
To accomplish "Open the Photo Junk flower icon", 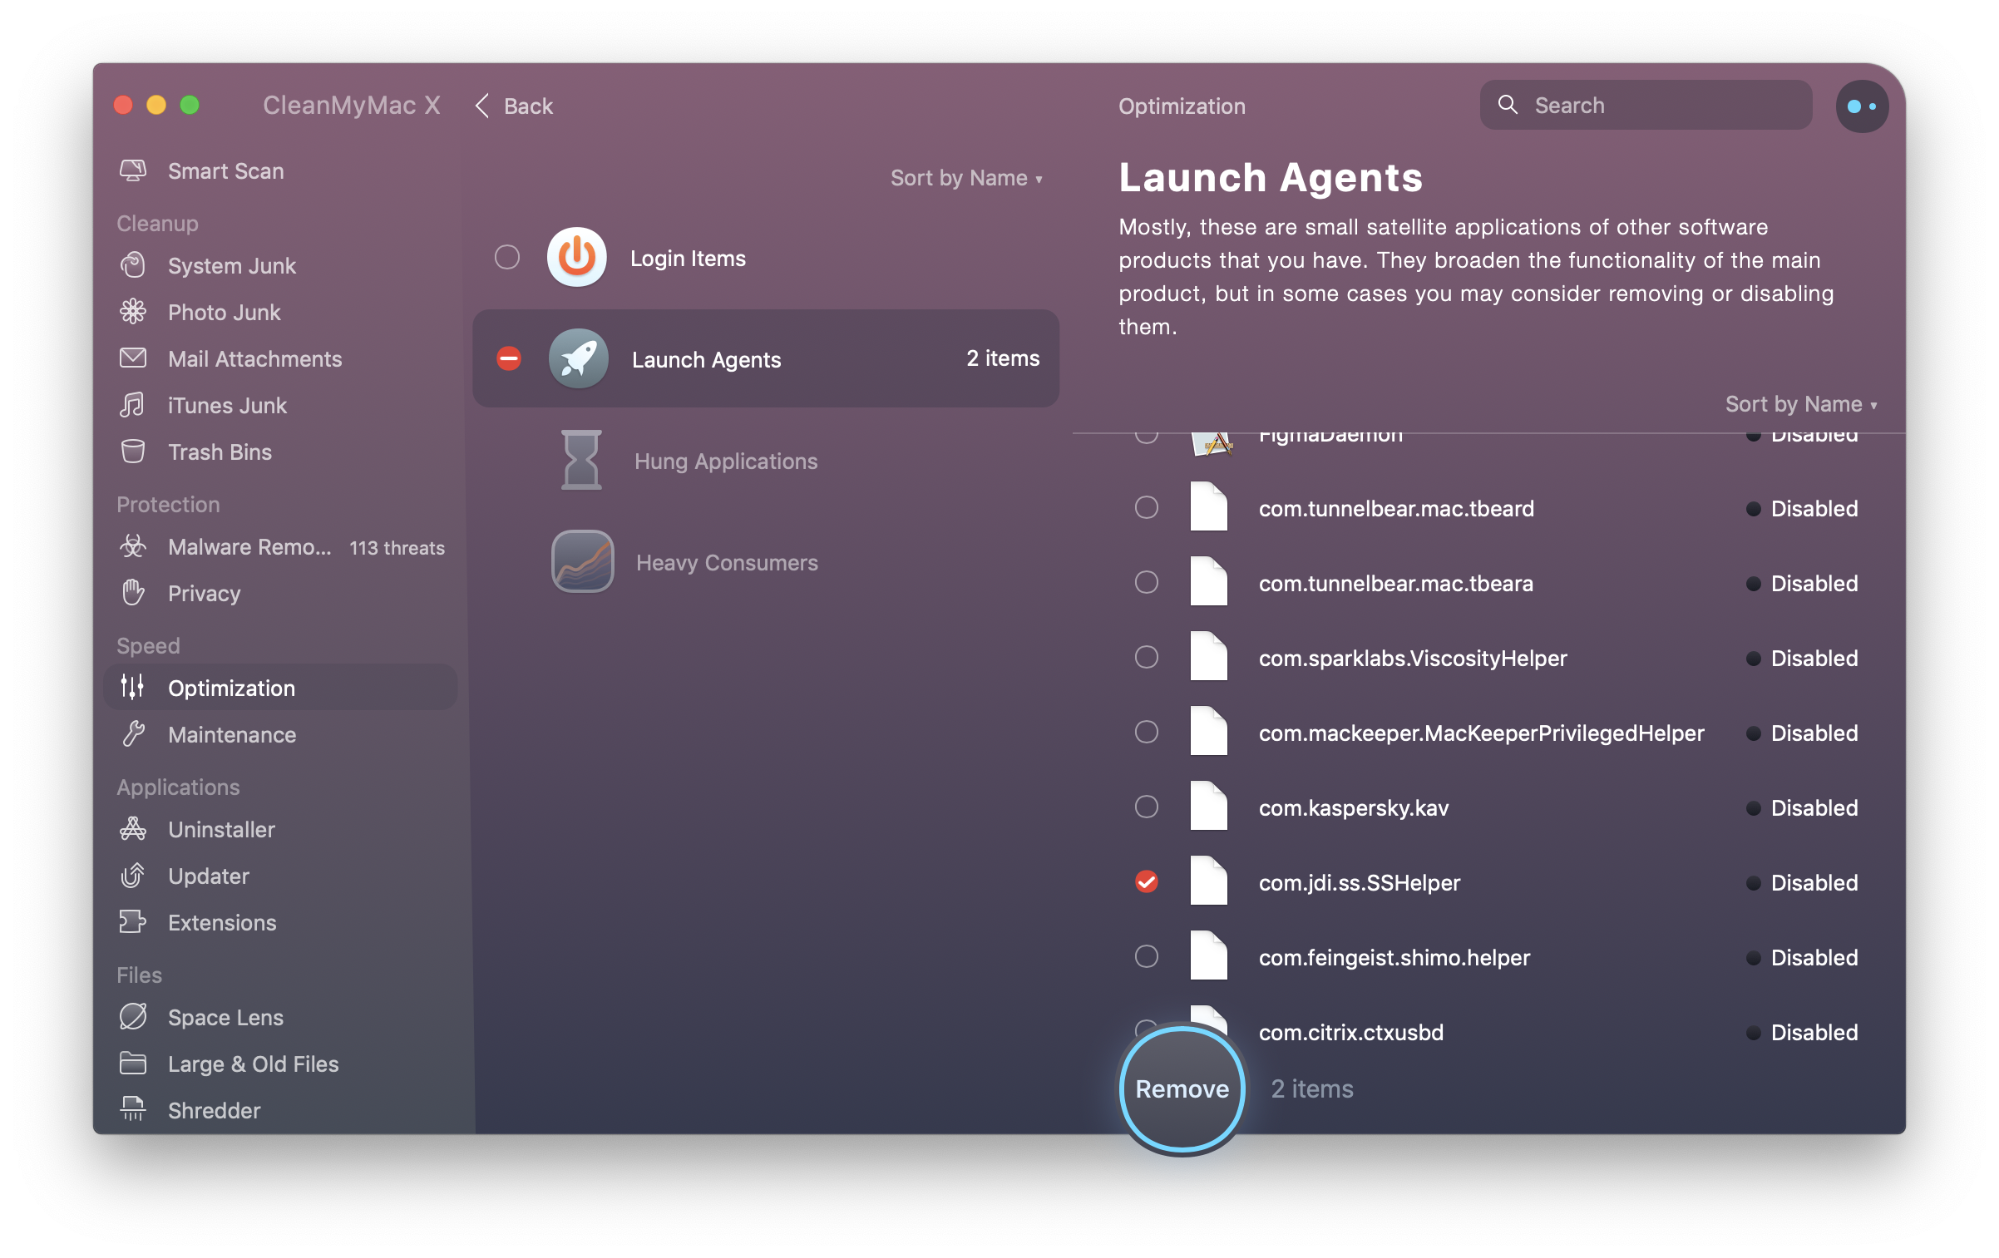I will click(x=133, y=312).
